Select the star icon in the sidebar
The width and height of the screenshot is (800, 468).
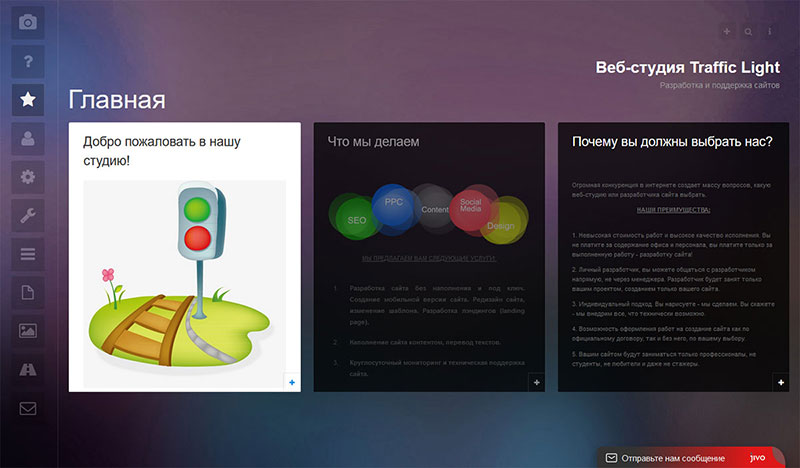[28, 100]
